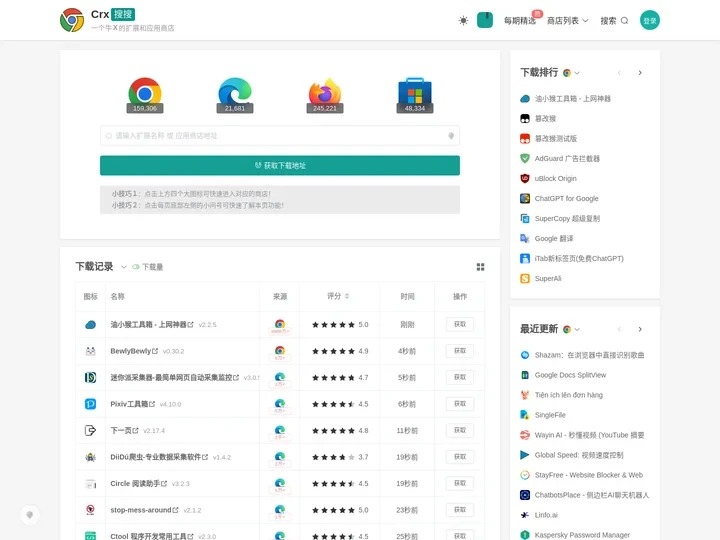Open 油小猴工具箱 icon in download ranking
720x540 pixels.
click(x=525, y=99)
